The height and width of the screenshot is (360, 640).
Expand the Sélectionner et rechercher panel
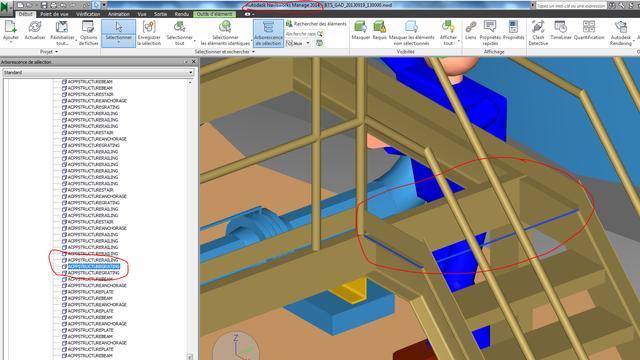click(253, 52)
